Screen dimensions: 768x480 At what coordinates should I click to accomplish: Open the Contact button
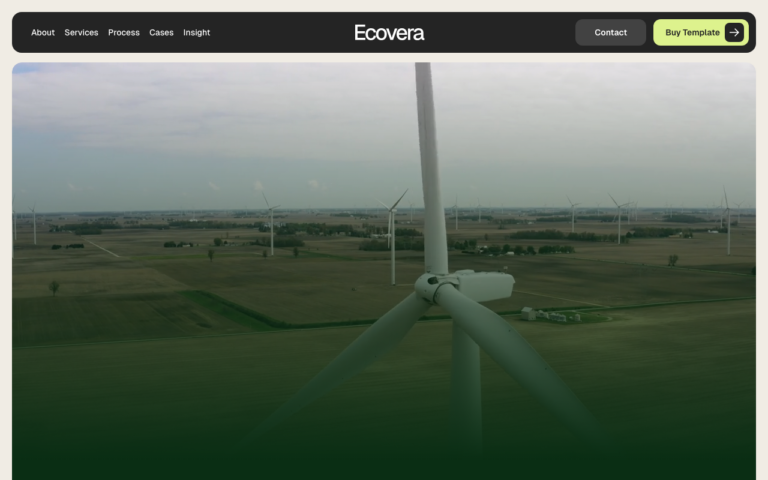click(x=610, y=32)
